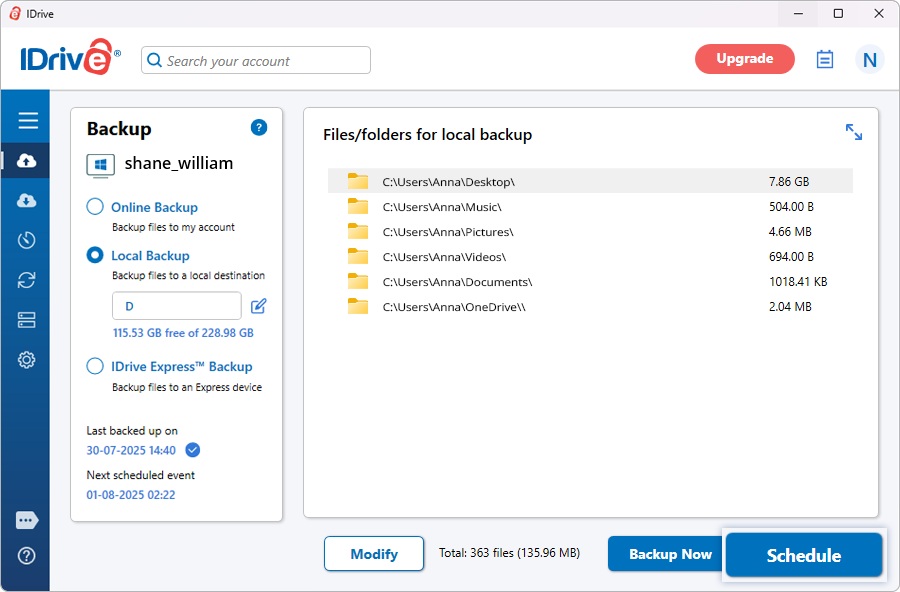Click the Online Backup label text

(154, 207)
